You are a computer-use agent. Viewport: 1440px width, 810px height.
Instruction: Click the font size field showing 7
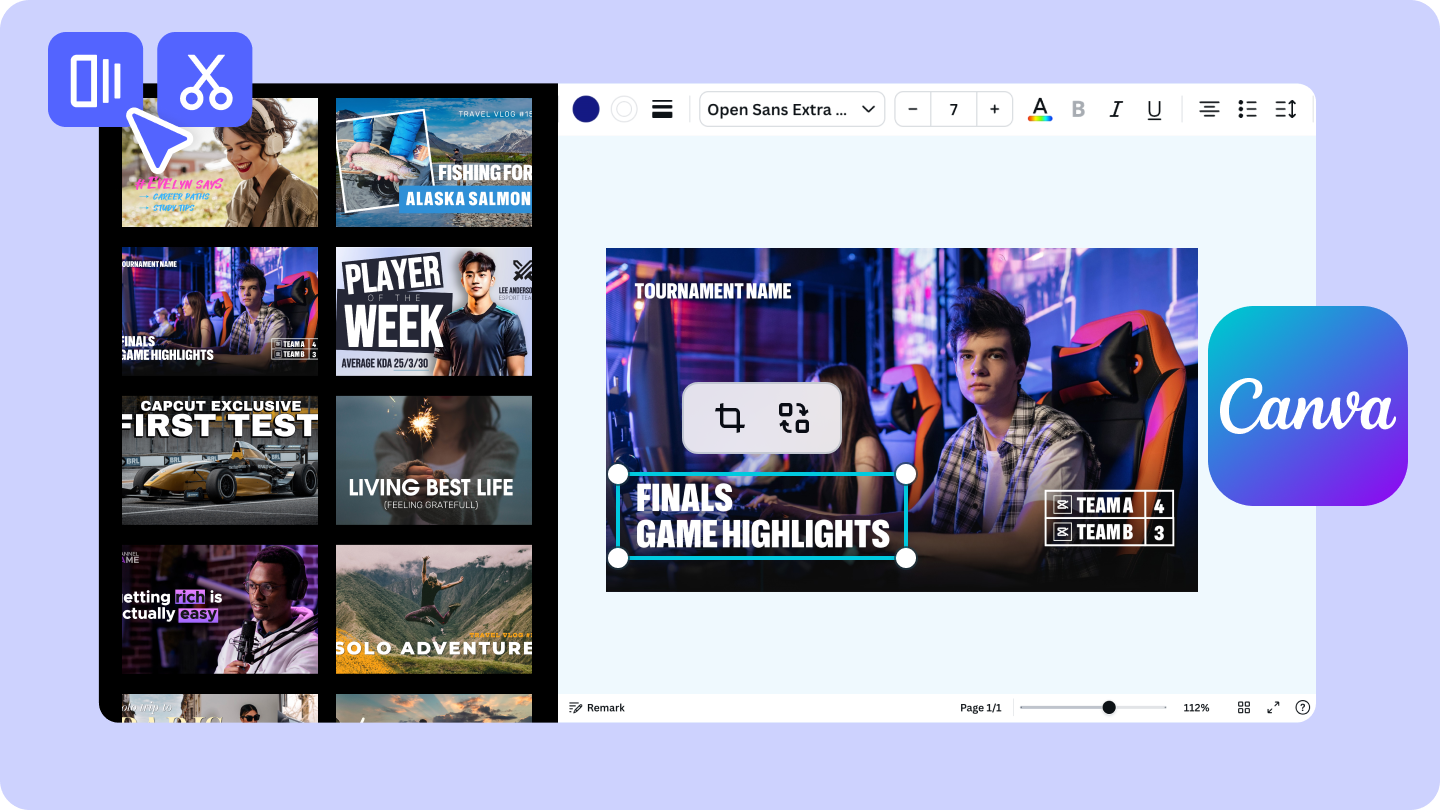pyautogui.click(x=954, y=109)
